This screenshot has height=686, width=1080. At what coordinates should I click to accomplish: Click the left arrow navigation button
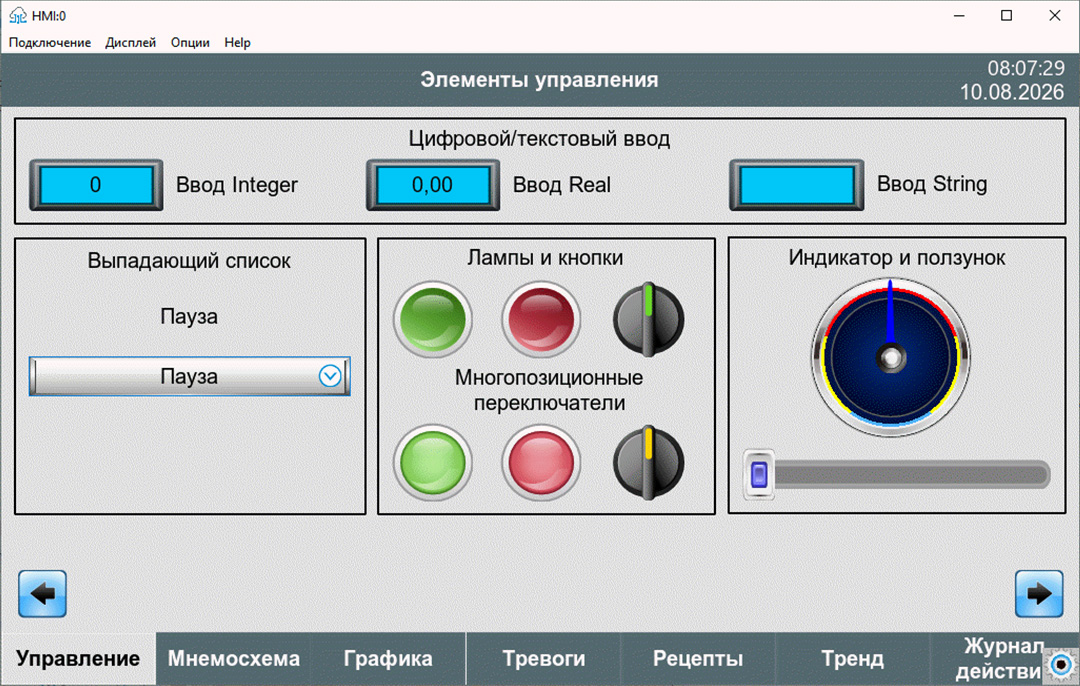pyautogui.click(x=43, y=594)
